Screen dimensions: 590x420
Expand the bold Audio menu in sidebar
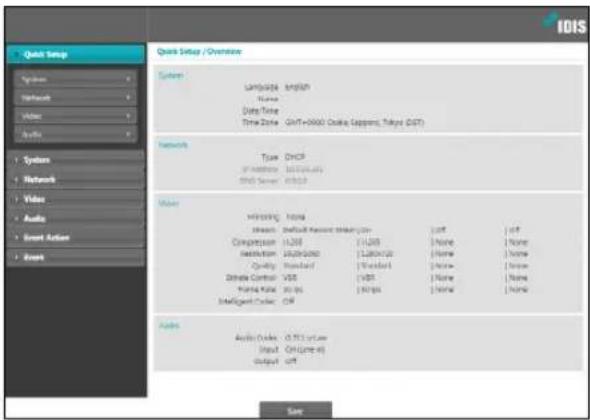coord(76,219)
